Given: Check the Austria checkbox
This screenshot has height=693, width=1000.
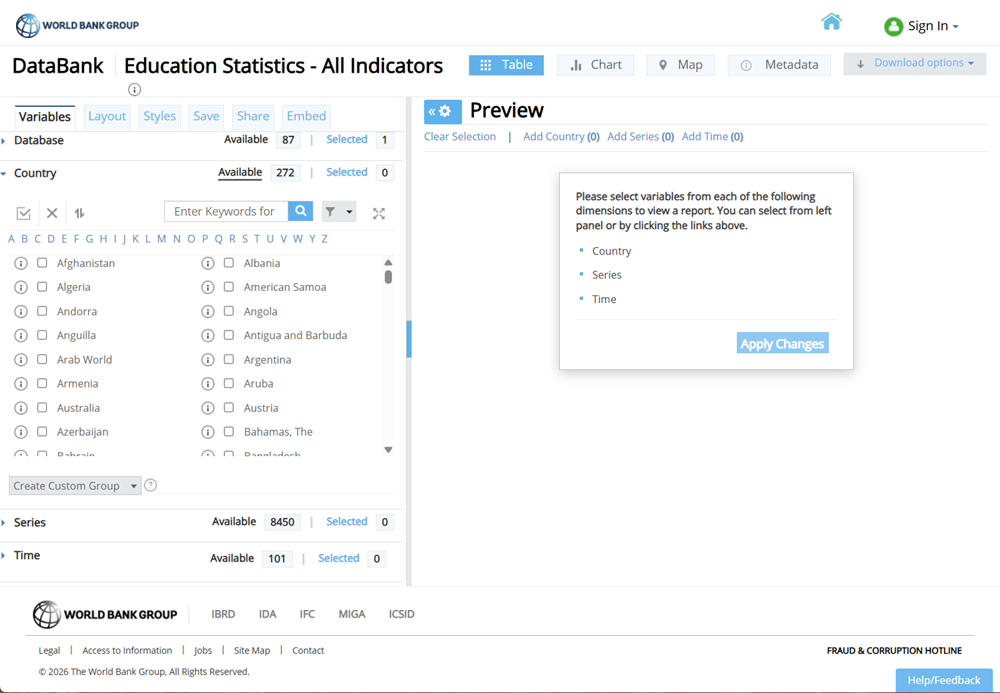Looking at the screenshot, I should pyautogui.click(x=229, y=407).
